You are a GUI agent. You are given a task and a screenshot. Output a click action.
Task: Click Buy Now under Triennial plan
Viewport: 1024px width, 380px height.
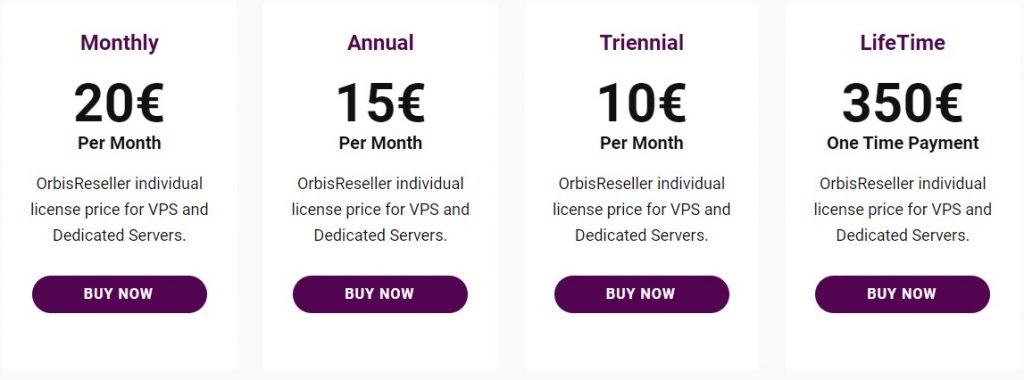[x=641, y=294]
